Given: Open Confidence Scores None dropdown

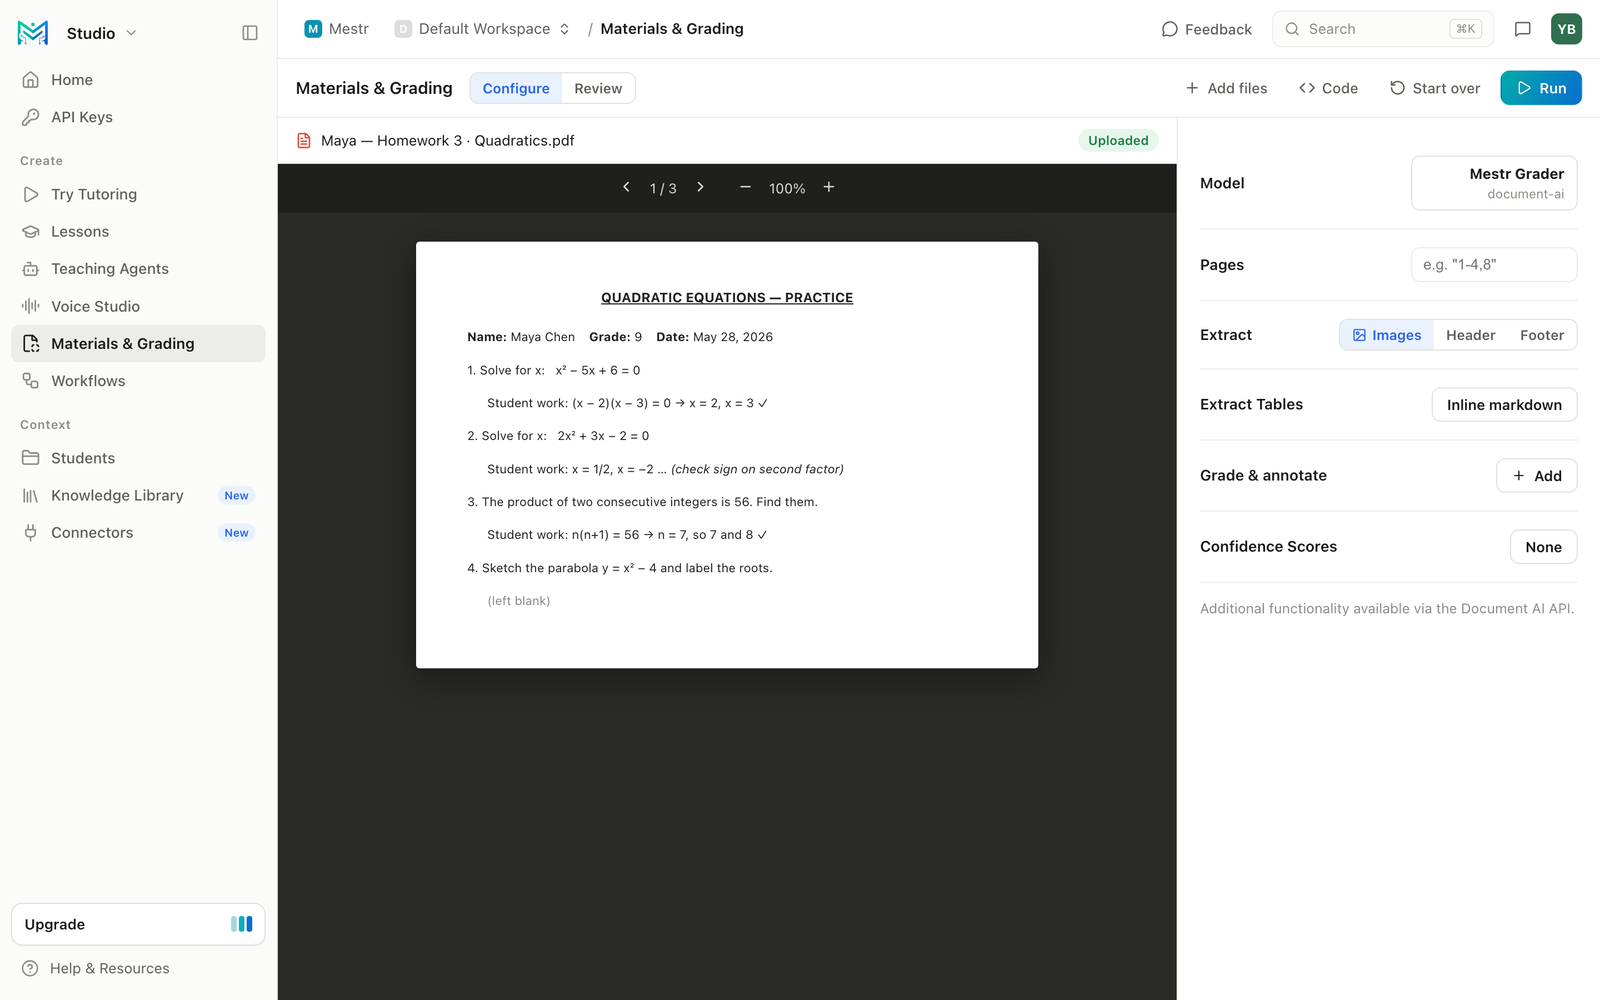Looking at the screenshot, I should (1543, 547).
